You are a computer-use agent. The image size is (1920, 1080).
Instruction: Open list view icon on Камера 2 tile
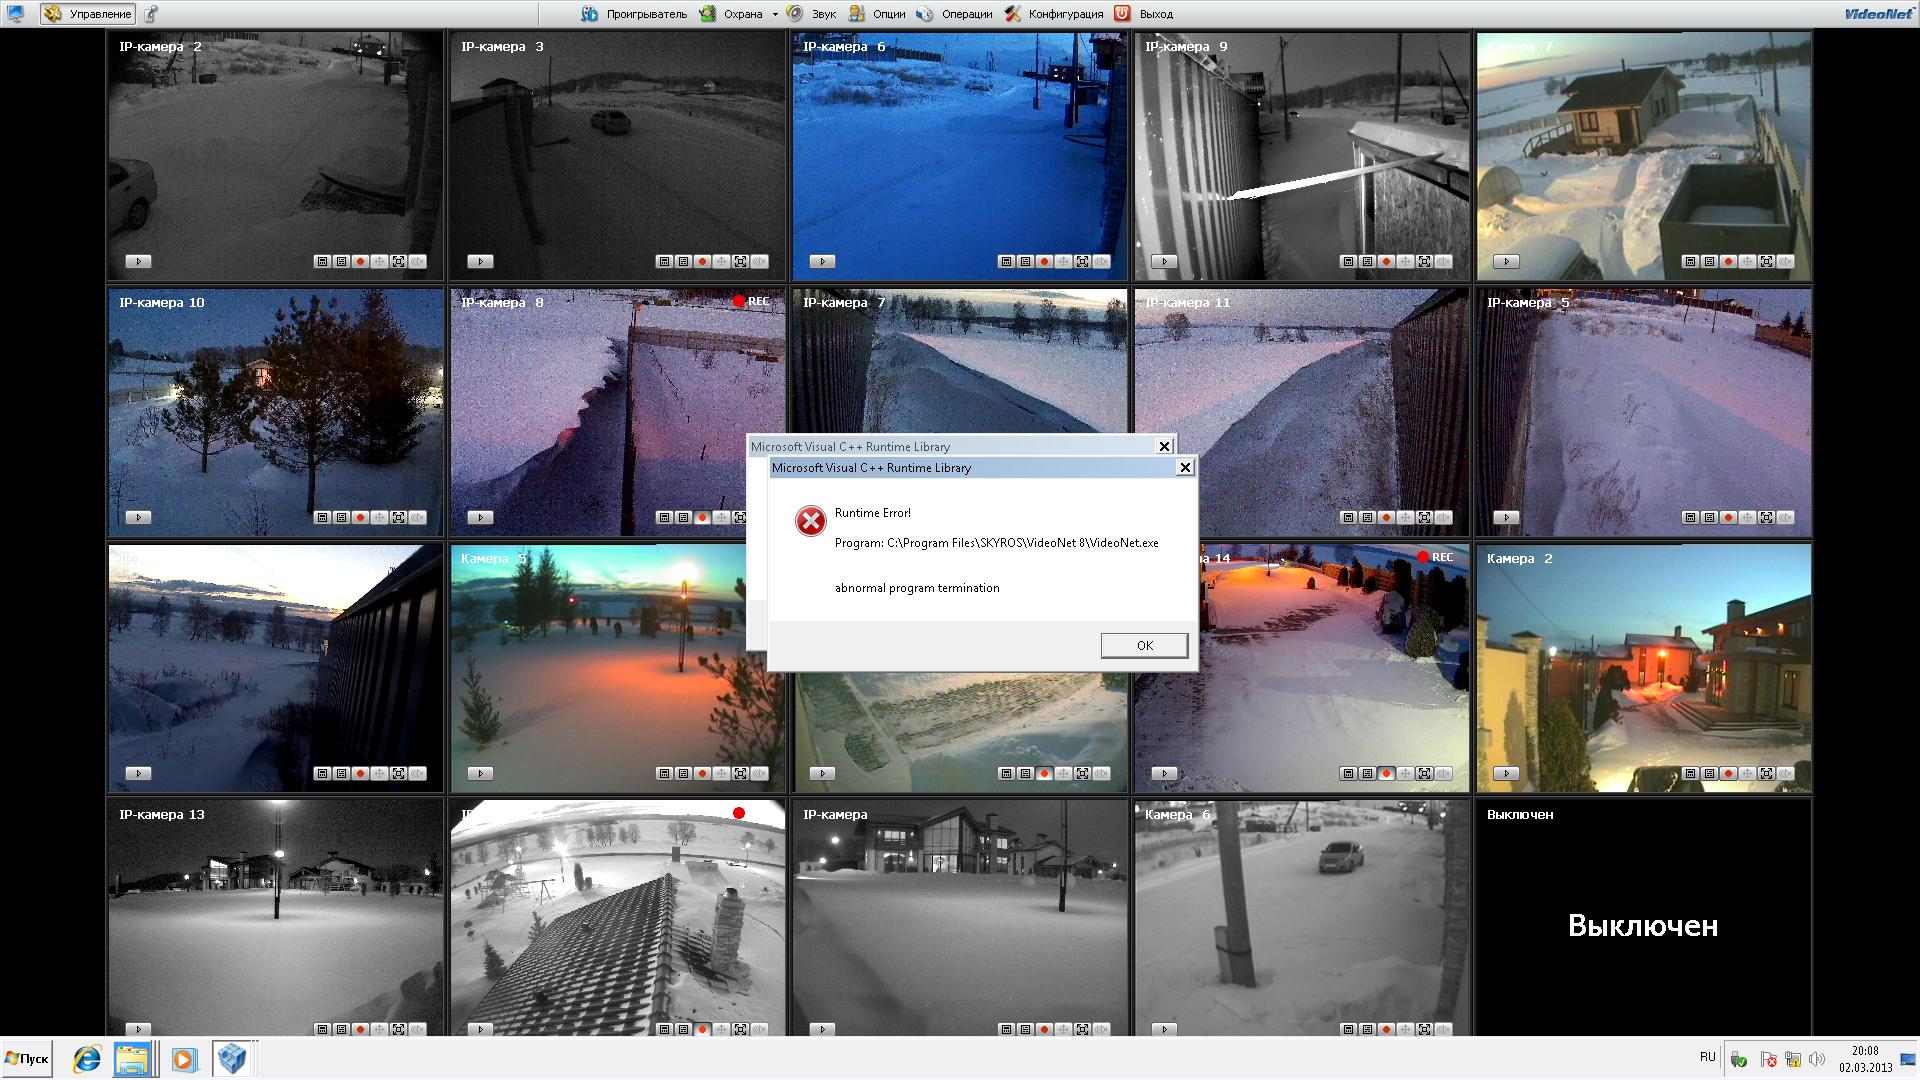[x=1709, y=774]
